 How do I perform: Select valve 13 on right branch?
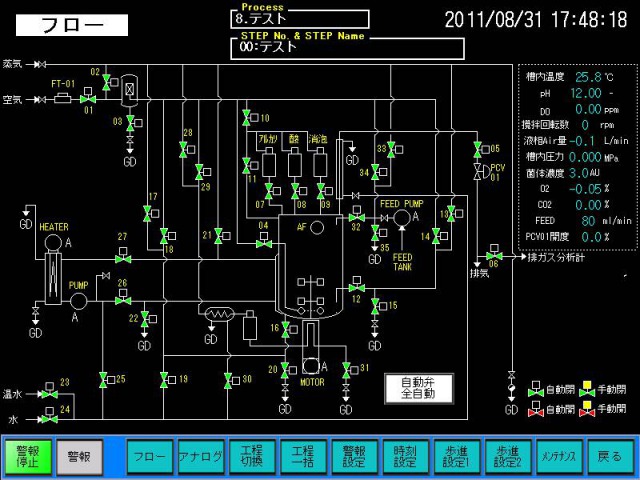[x=454, y=213]
